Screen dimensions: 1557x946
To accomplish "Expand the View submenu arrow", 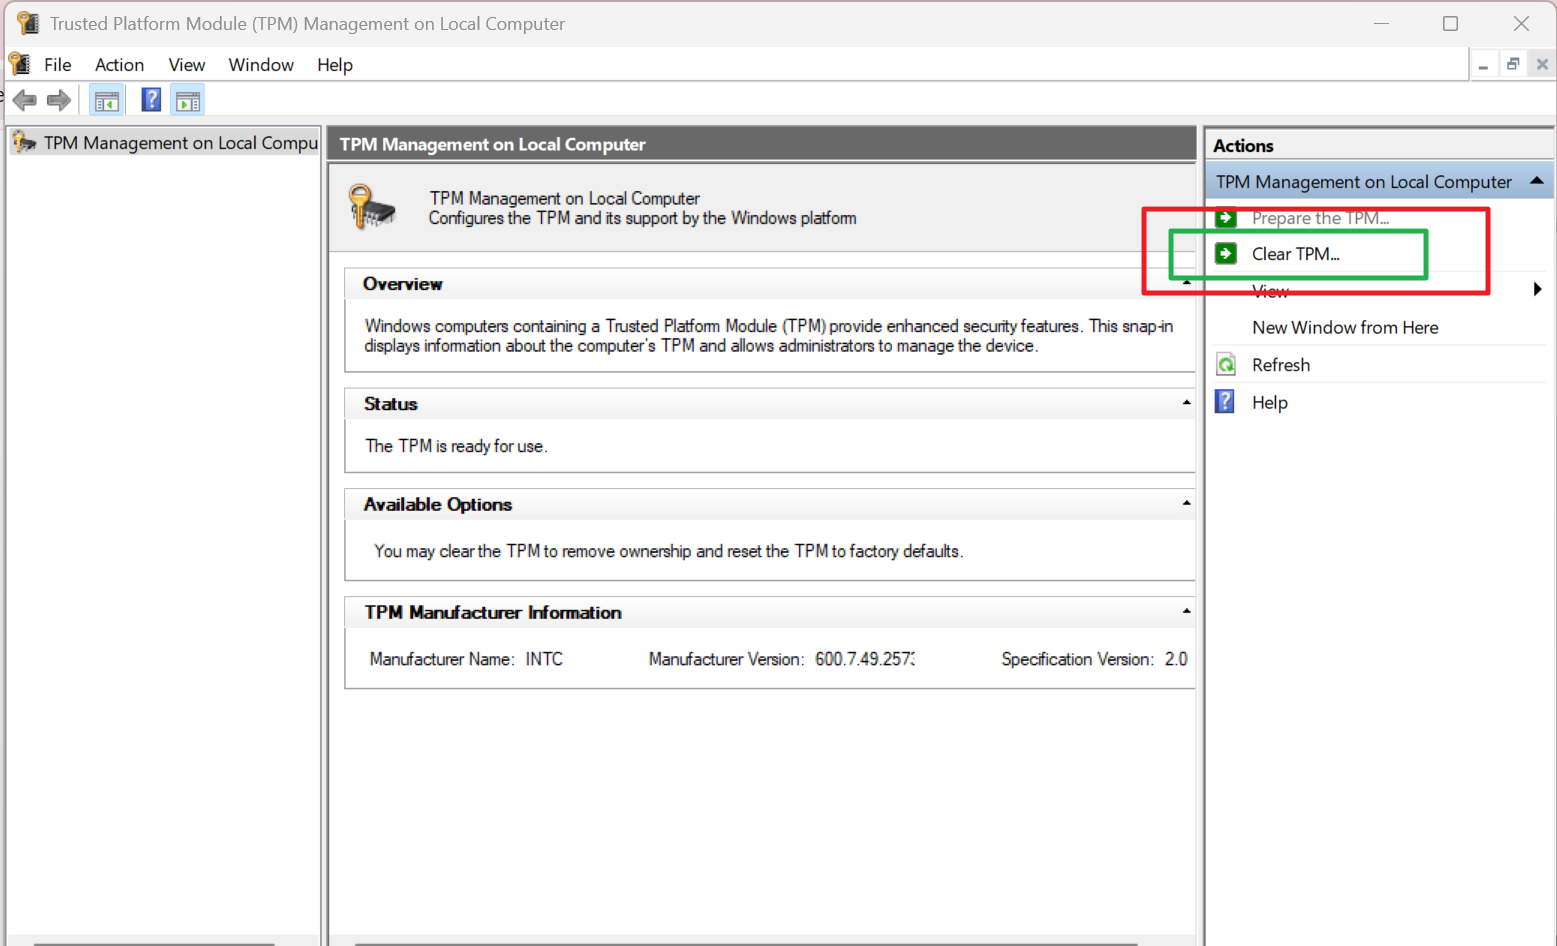I will pyautogui.click(x=1537, y=290).
